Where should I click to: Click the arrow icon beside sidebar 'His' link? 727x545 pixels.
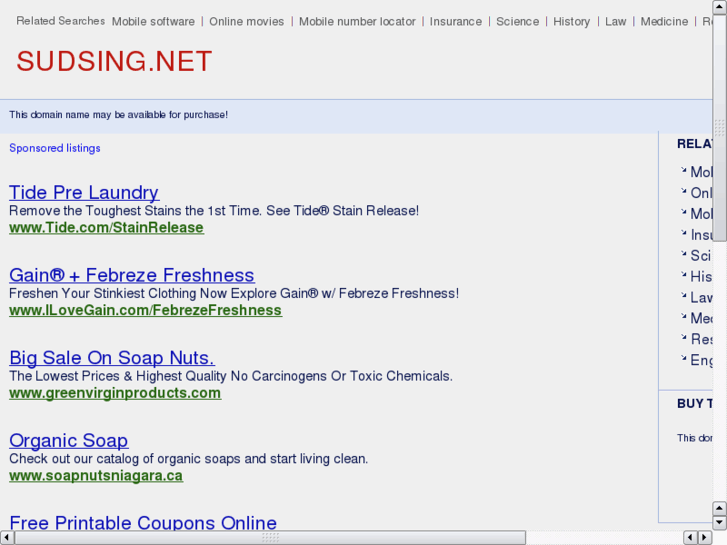[683, 274]
